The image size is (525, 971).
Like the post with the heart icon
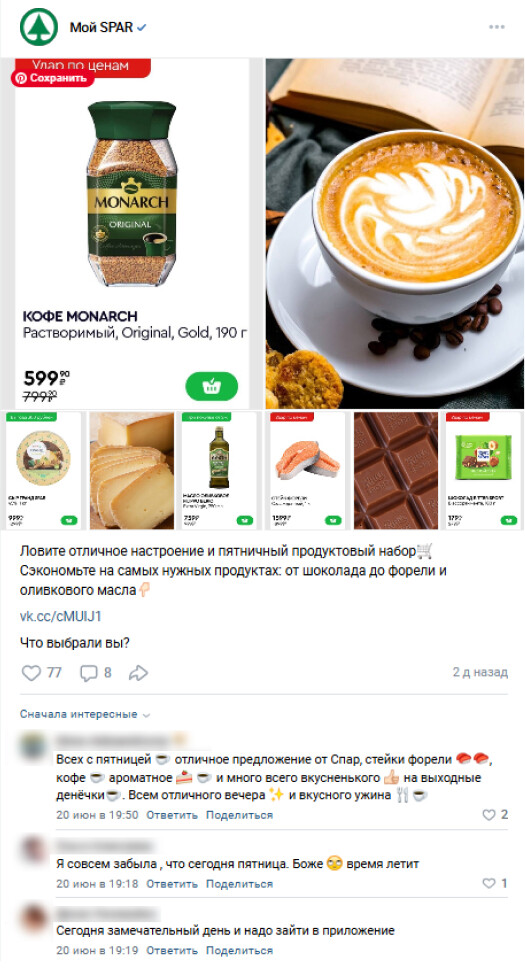click(31, 673)
